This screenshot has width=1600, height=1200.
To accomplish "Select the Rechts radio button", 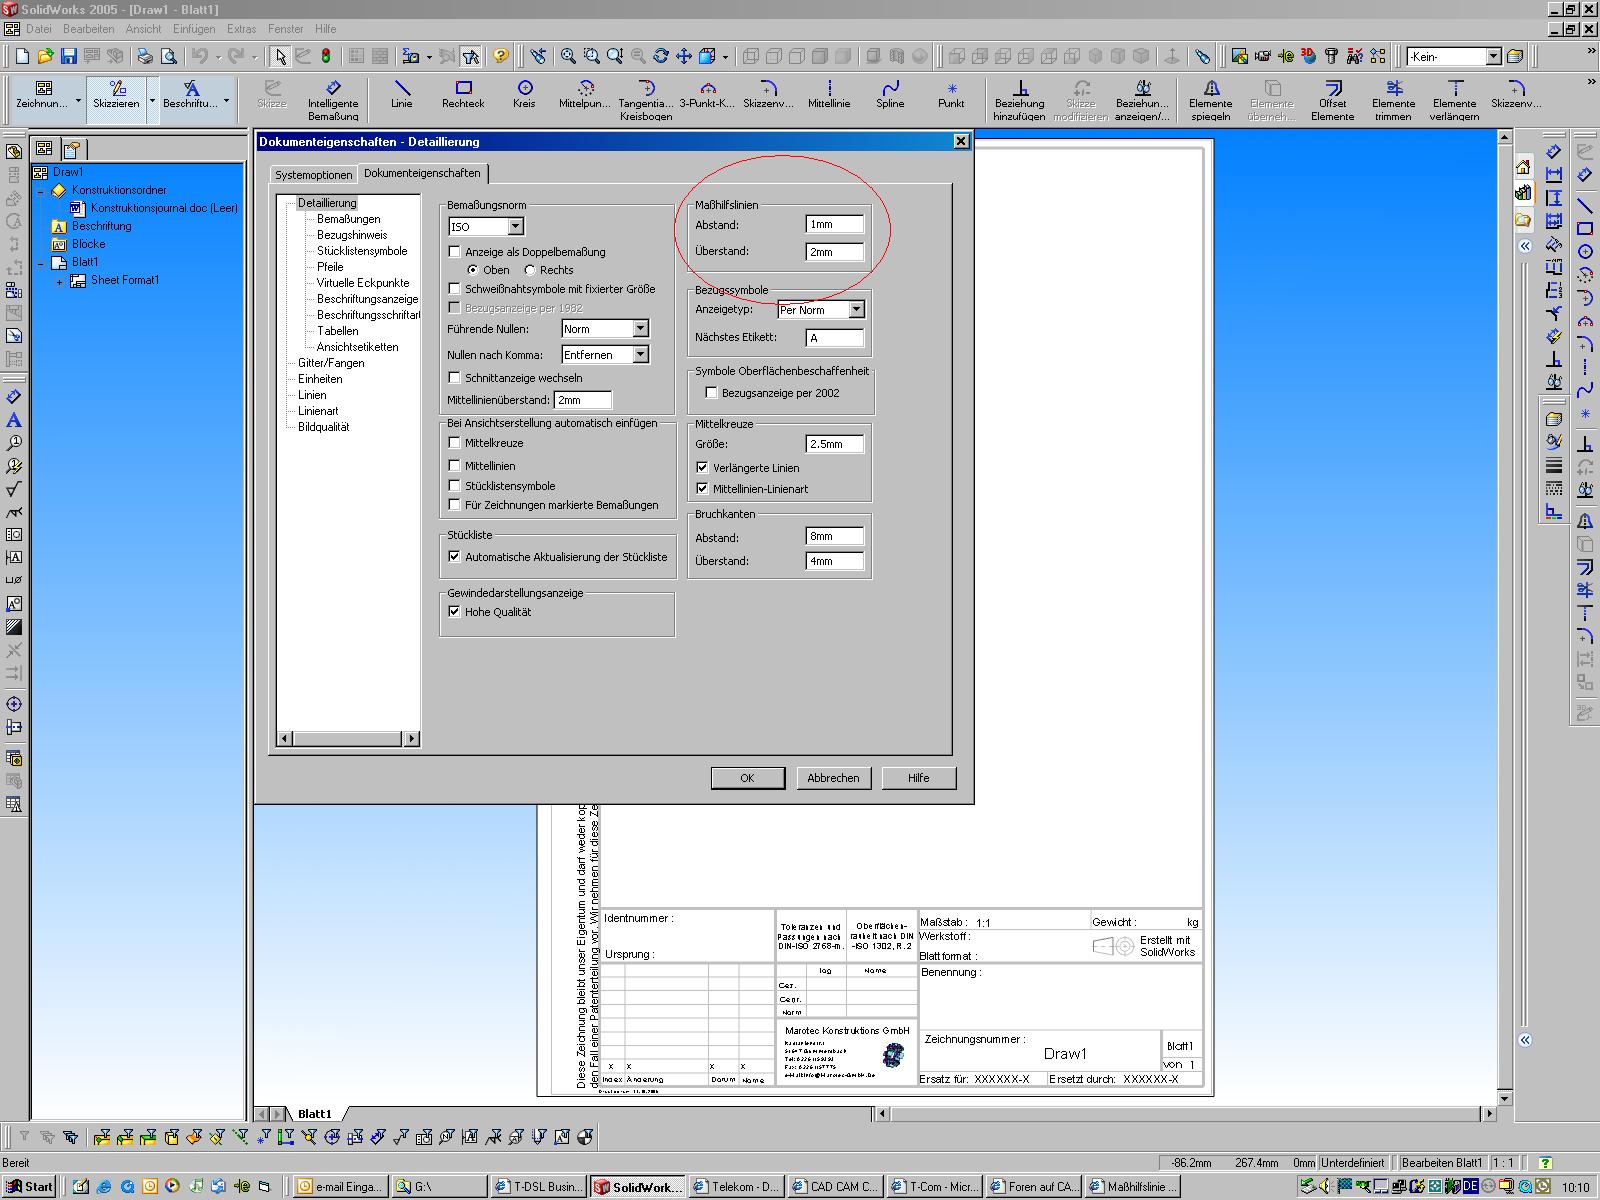I will 530,270.
